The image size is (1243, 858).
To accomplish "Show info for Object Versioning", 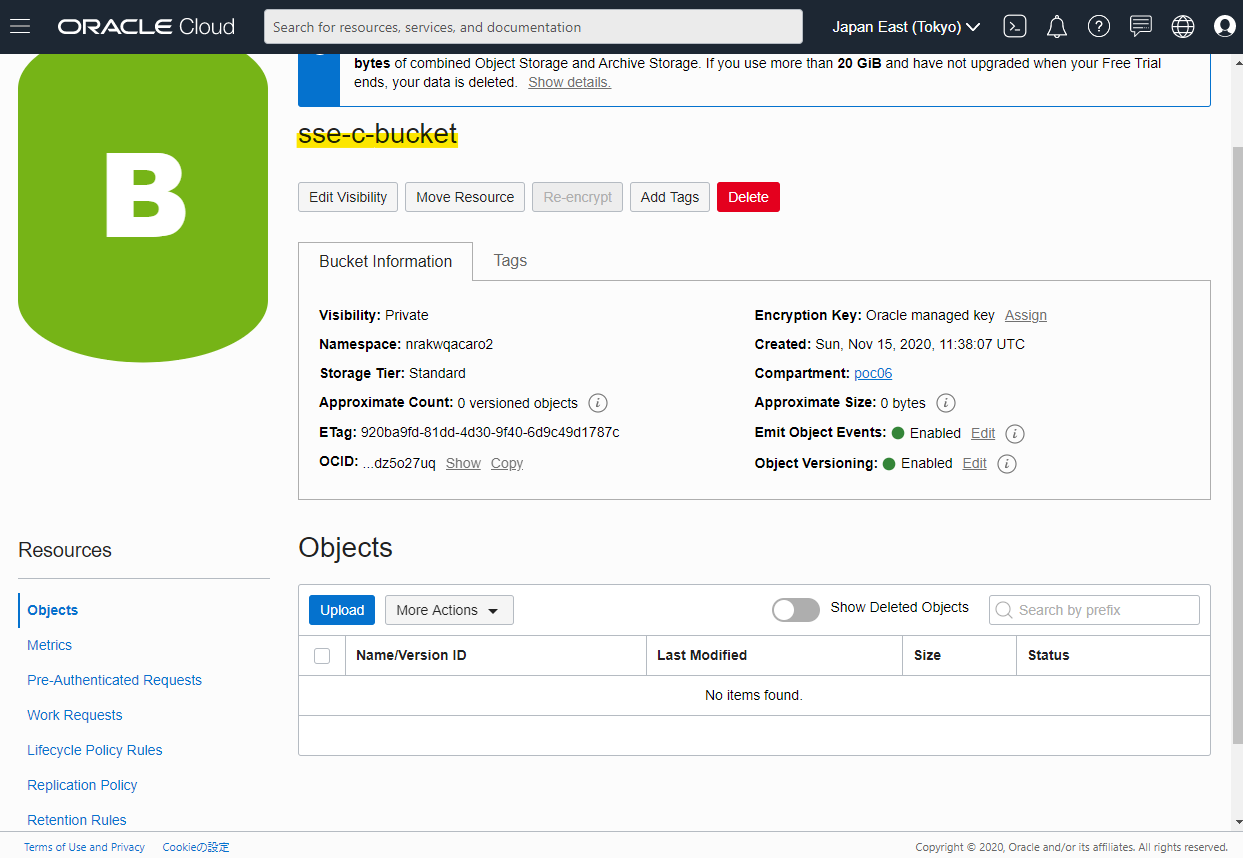I will tap(1007, 464).
